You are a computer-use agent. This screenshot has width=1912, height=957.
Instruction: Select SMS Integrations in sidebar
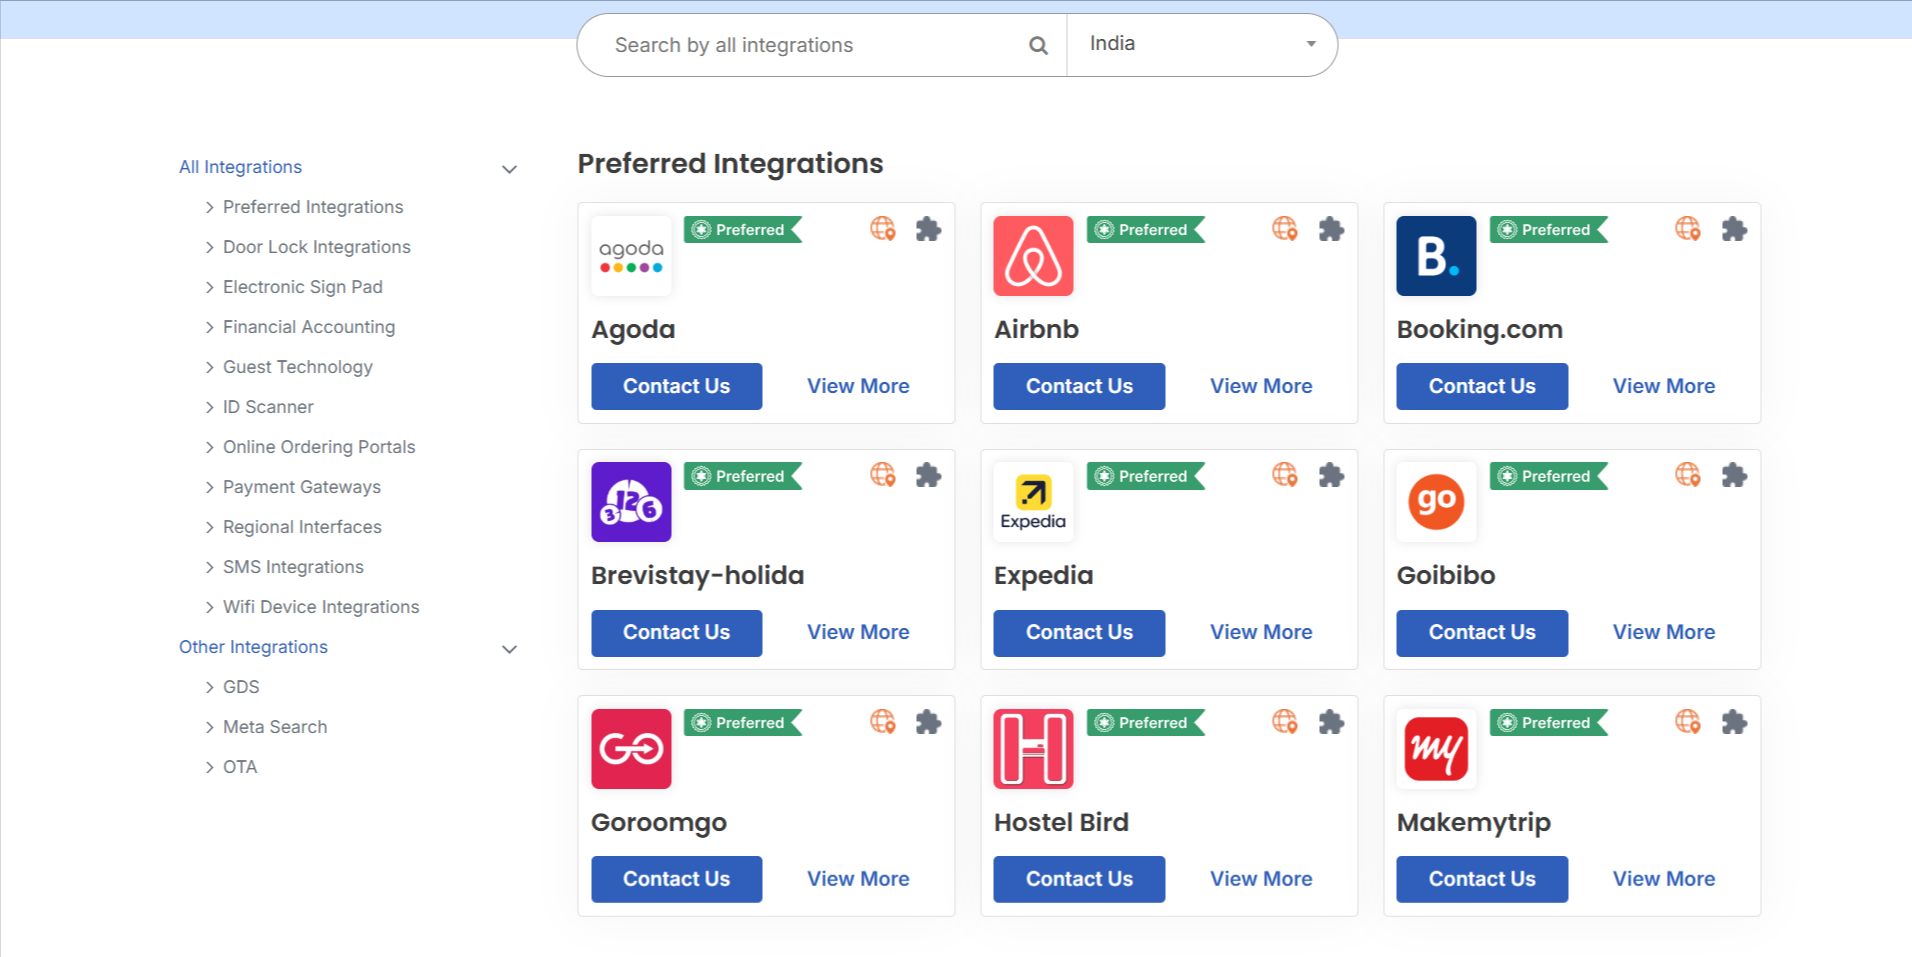point(293,567)
